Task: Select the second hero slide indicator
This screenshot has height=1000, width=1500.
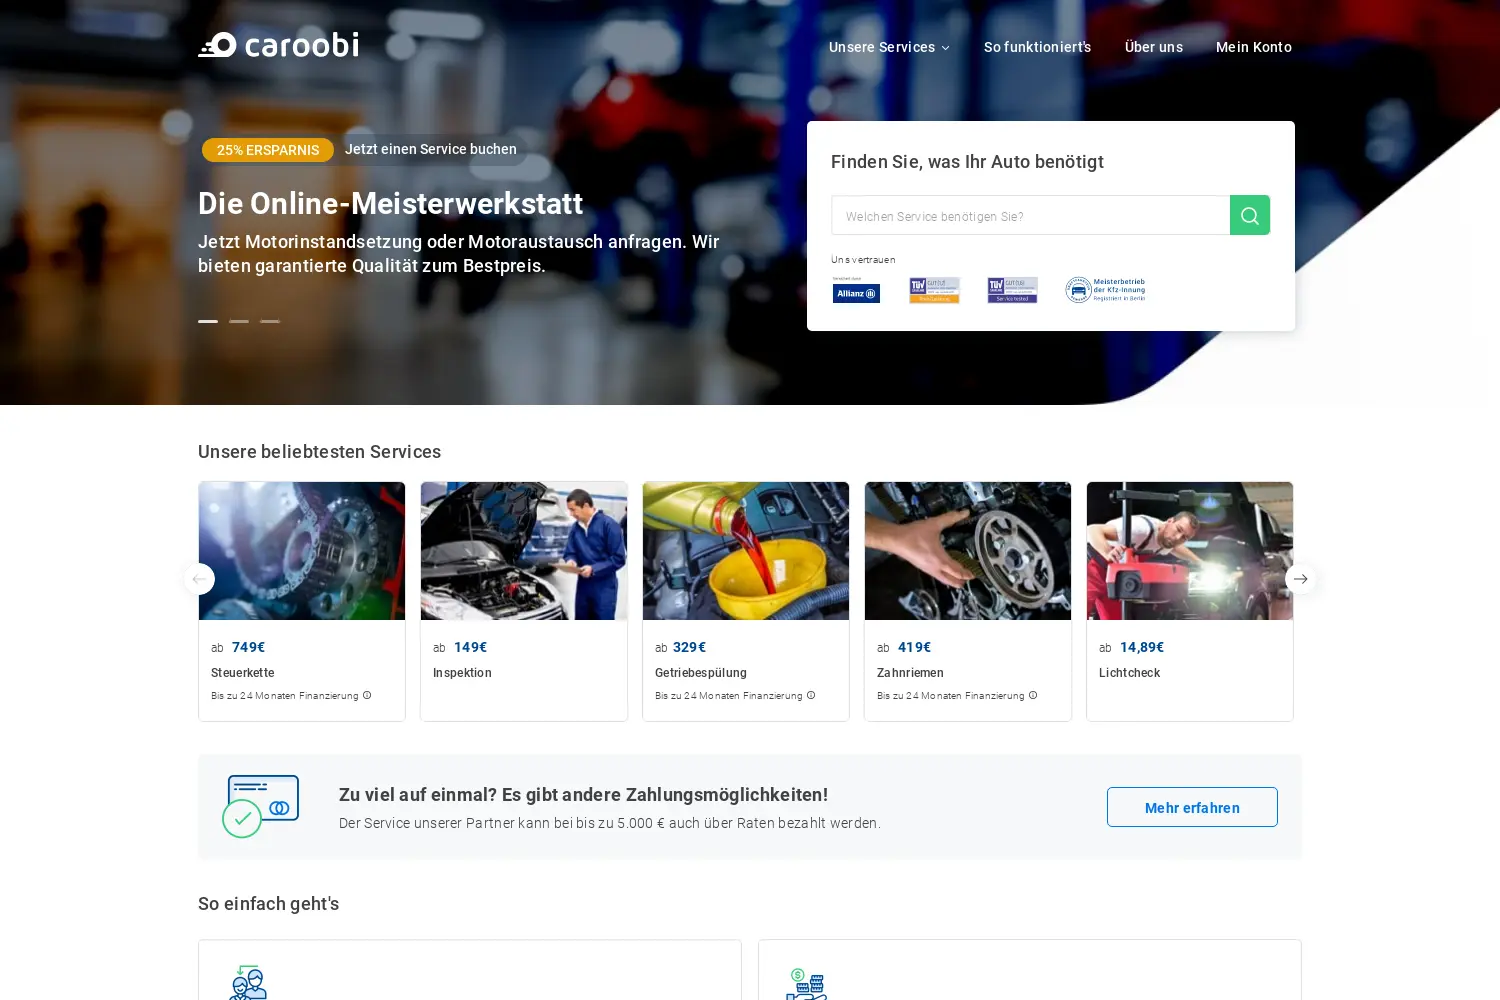Action: (239, 321)
